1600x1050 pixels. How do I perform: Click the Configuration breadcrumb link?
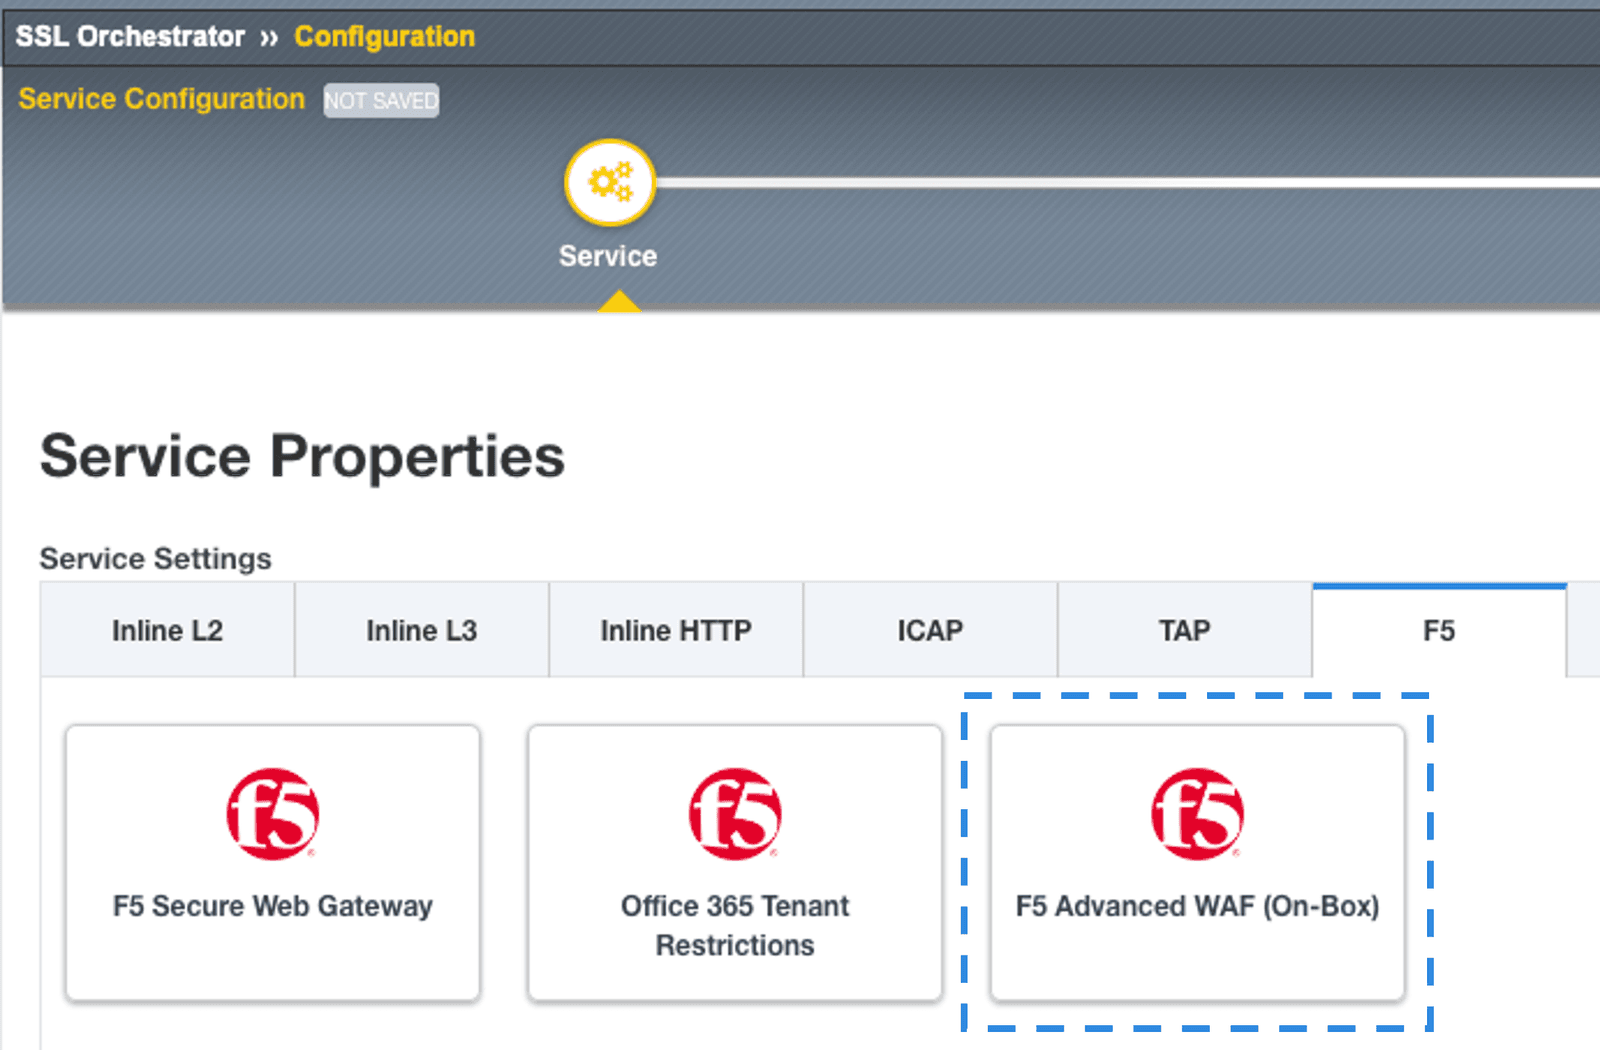click(x=383, y=36)
